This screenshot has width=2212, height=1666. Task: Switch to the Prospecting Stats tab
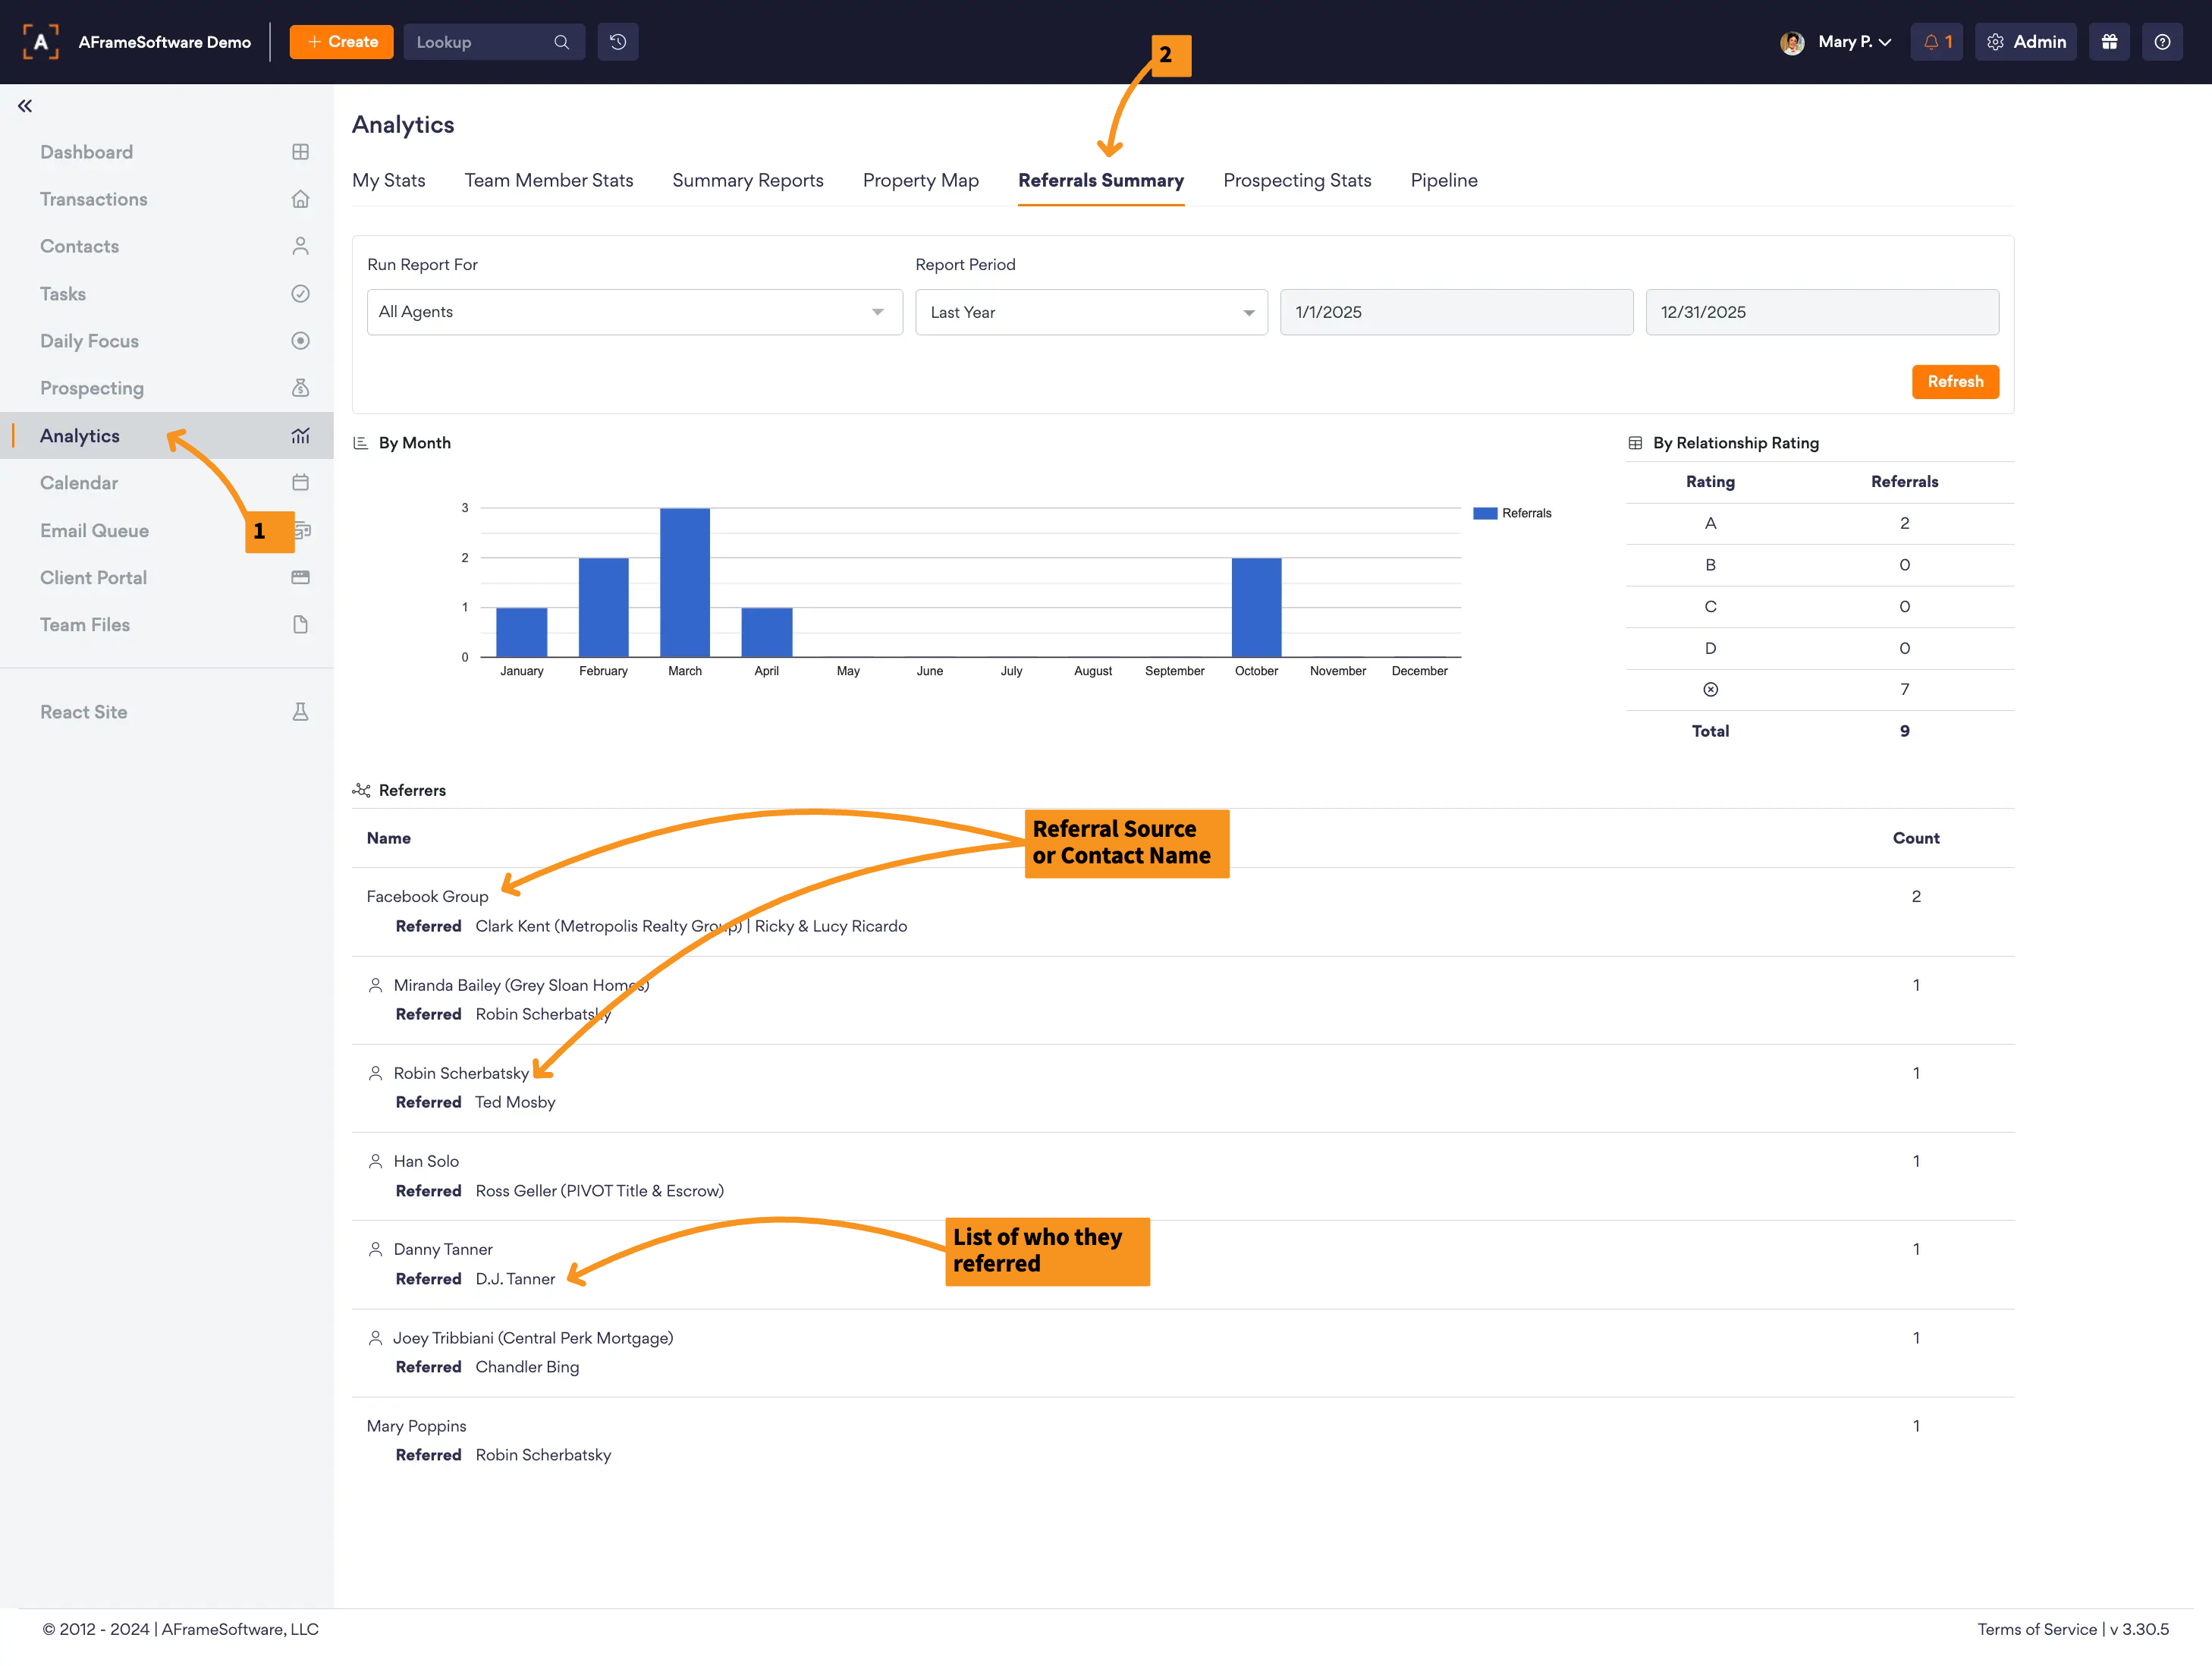tap(1297, 180)
